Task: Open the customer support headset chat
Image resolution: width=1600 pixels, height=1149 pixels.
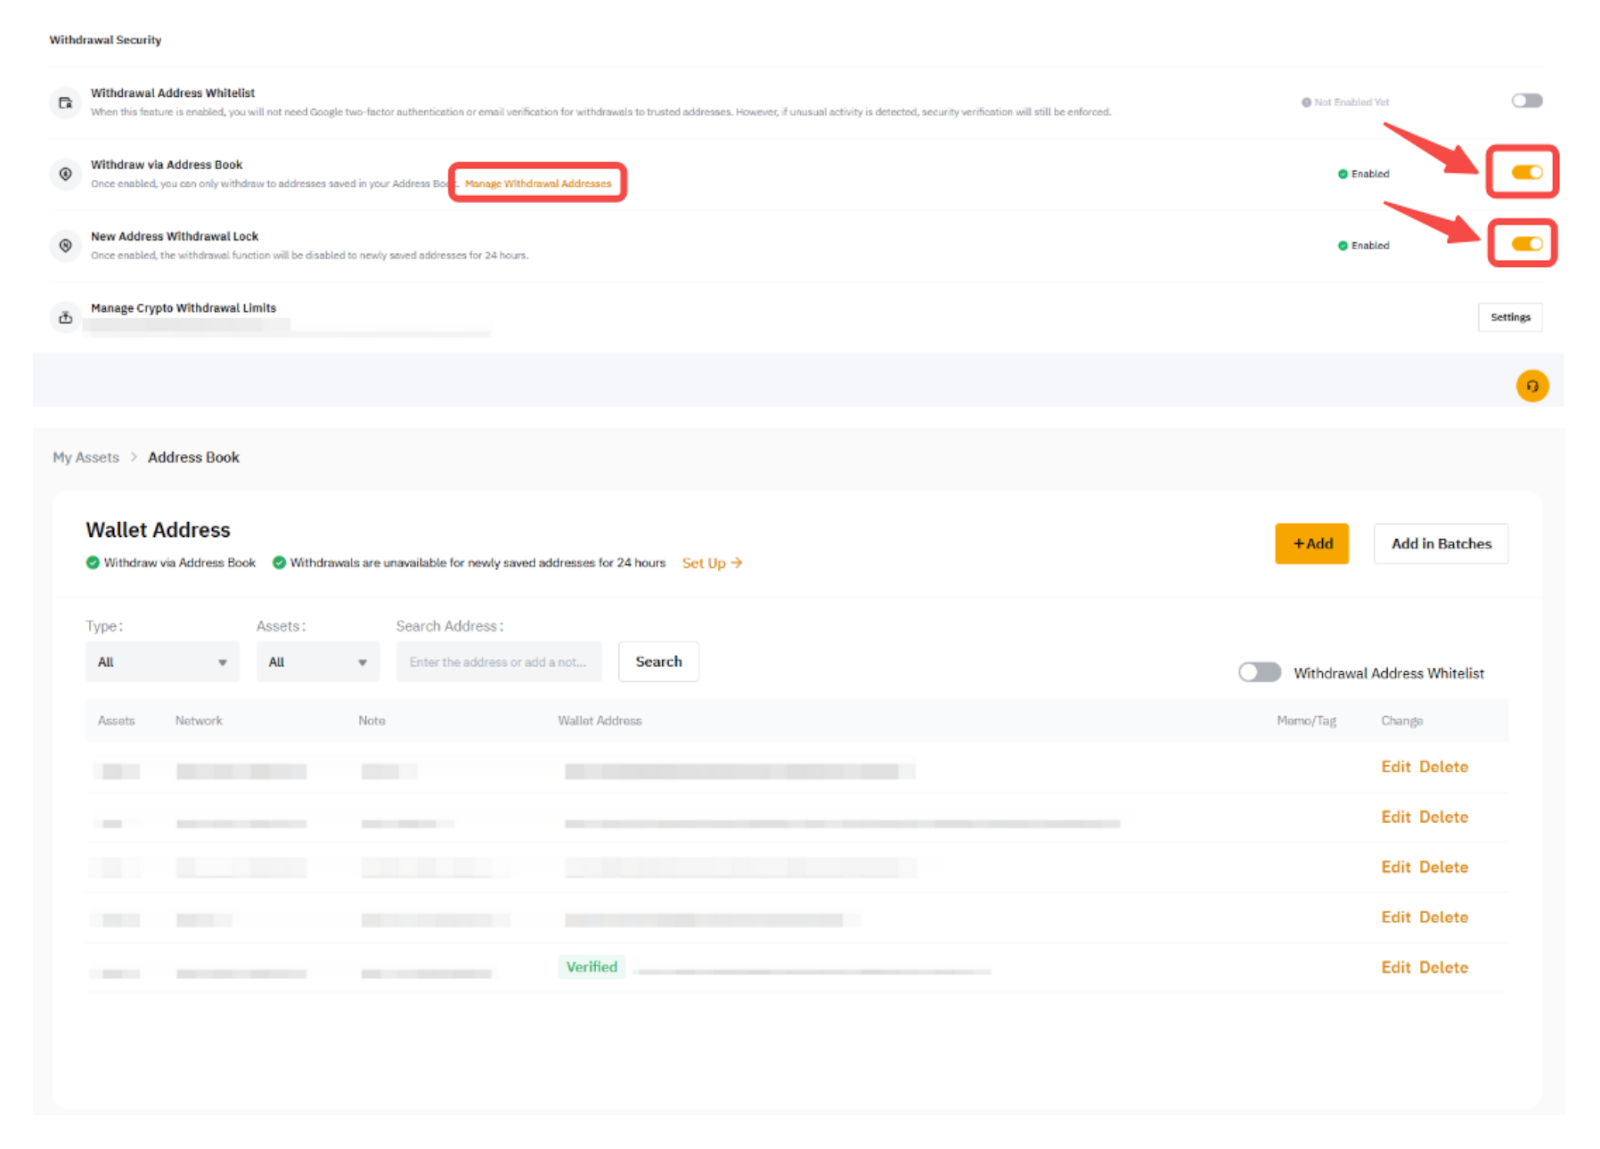Action: tap(1532, 386)
